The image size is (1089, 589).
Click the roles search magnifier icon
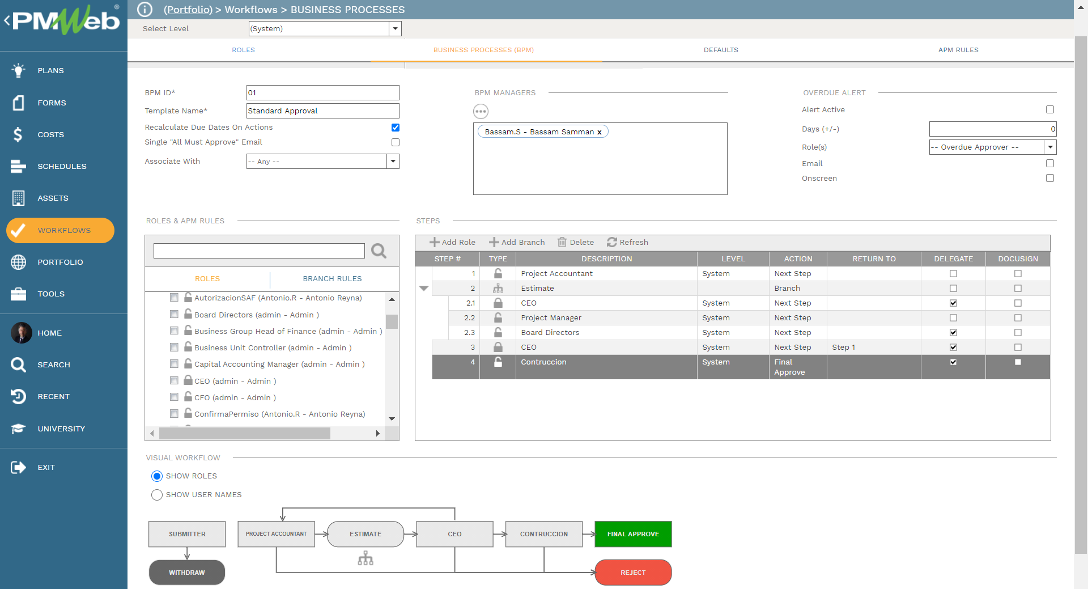(x=379, y=251)
